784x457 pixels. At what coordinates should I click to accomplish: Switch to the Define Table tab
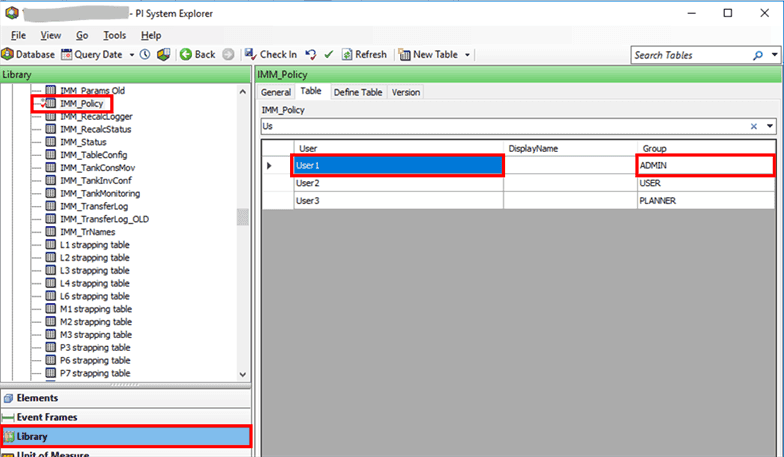pyautogui.click(x=358, y=92)
